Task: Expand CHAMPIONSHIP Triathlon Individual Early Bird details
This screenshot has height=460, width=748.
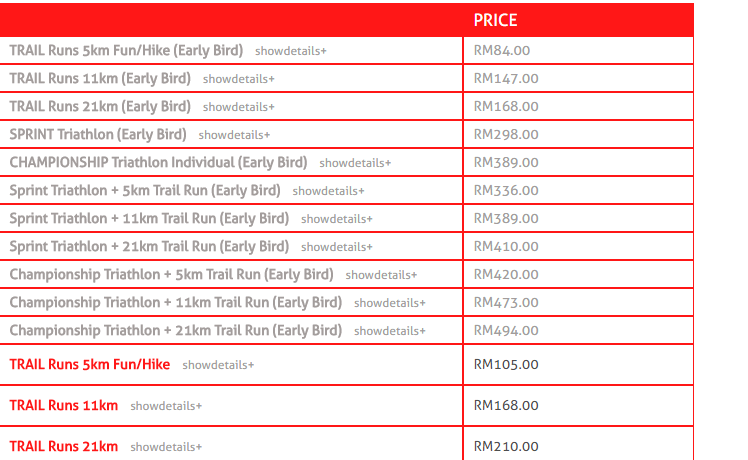Action: pyautogui.click(x=355, y=163)
